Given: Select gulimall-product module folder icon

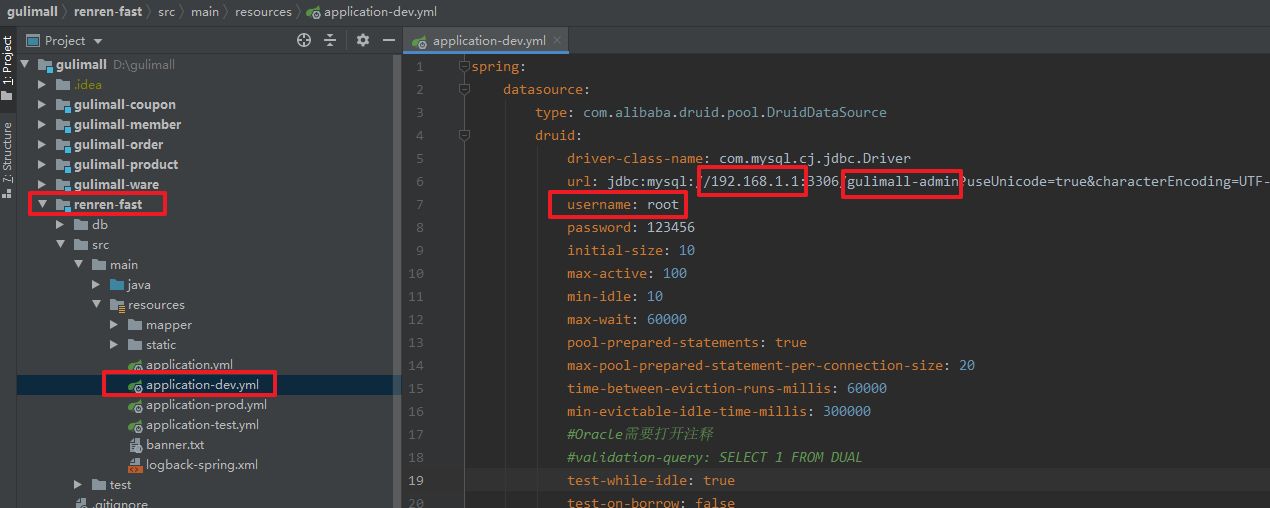Looking at the screenshot, I should [x=63, y=164].
